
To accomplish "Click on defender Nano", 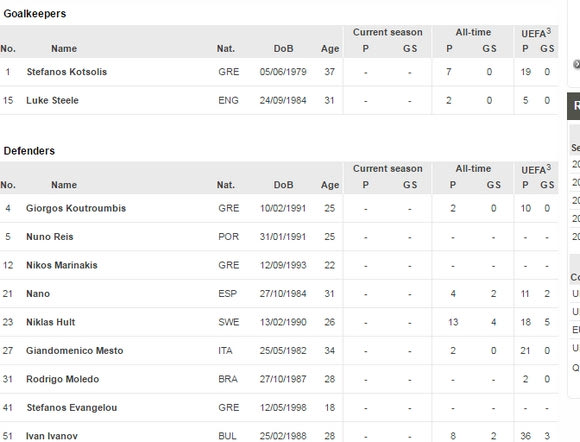I will (x=38, y=294).
